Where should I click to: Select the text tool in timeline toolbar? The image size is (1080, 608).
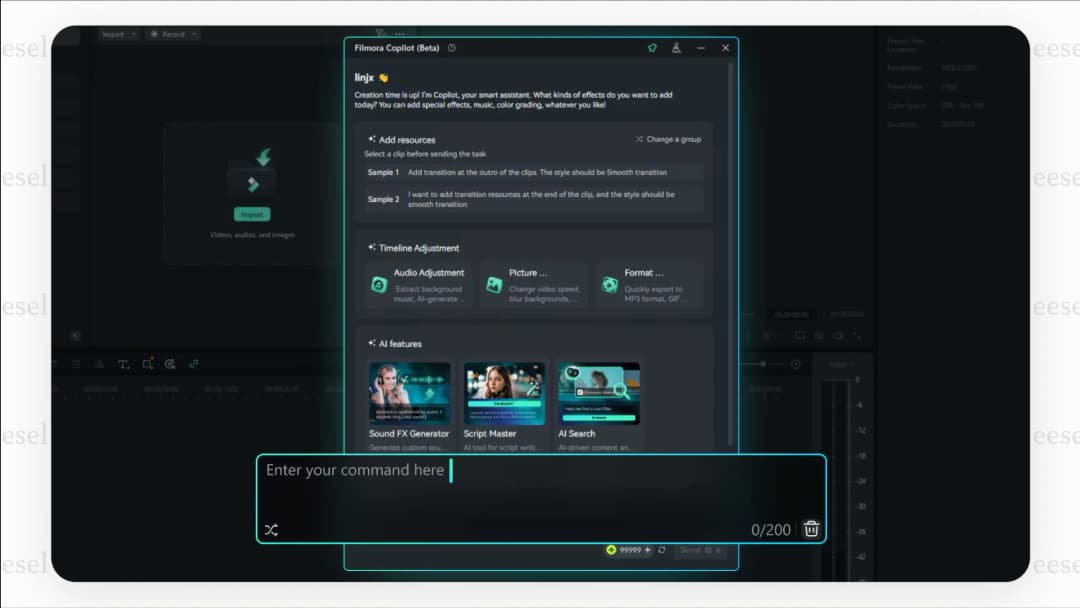[x=123, y=364]
